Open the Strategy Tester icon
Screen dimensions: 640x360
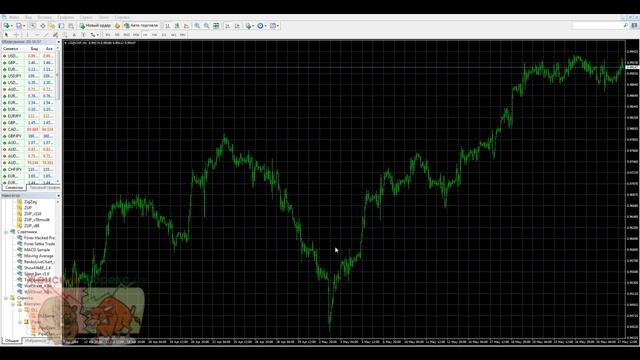coord(71,26)
